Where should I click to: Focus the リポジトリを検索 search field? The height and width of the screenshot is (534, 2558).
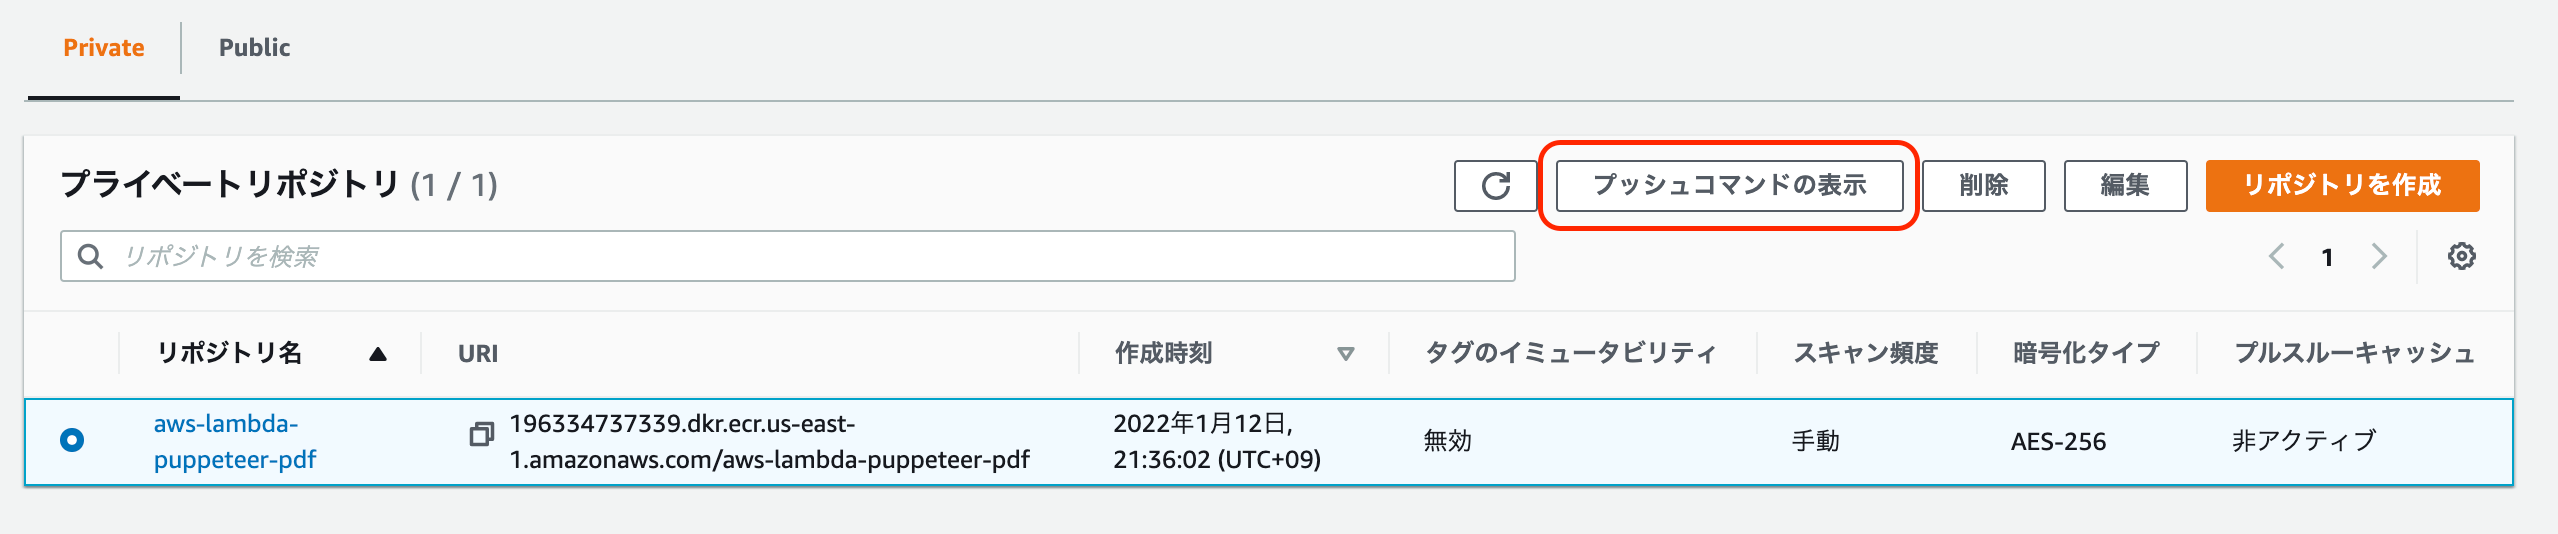(x=788, y=257)
